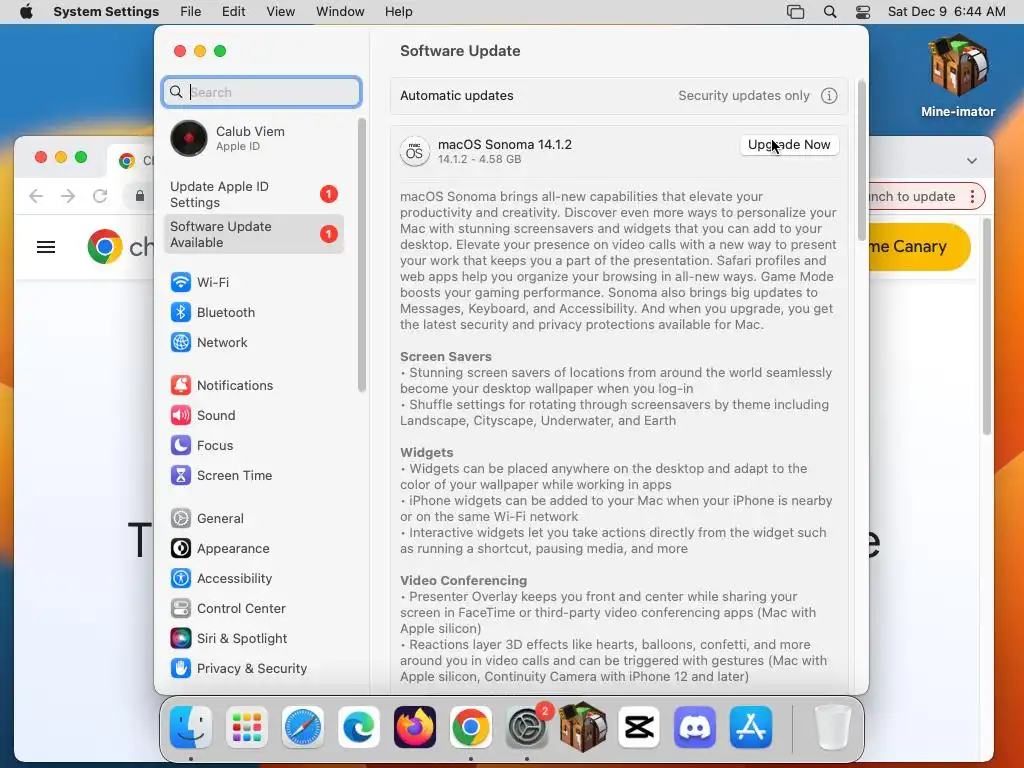Viewport: 1024px width, 768px height.
Task: Open the Window menu
Action: (340, 12)
